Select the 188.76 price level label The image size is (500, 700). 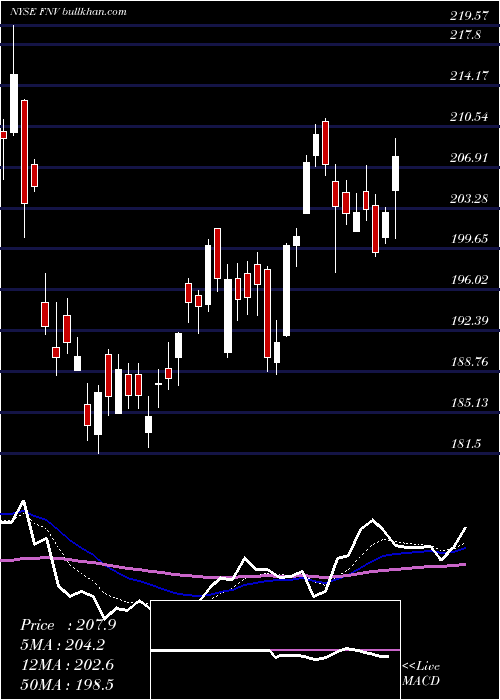[x=468, y=362]
